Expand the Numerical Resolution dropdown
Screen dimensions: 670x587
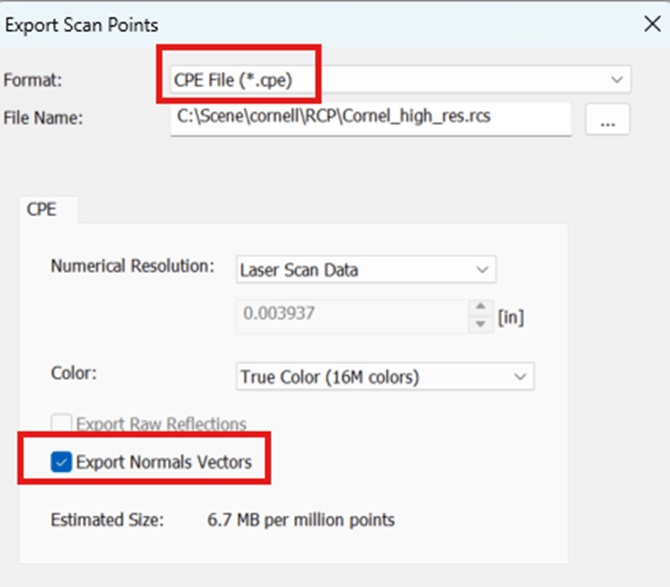tap(366, 269)
